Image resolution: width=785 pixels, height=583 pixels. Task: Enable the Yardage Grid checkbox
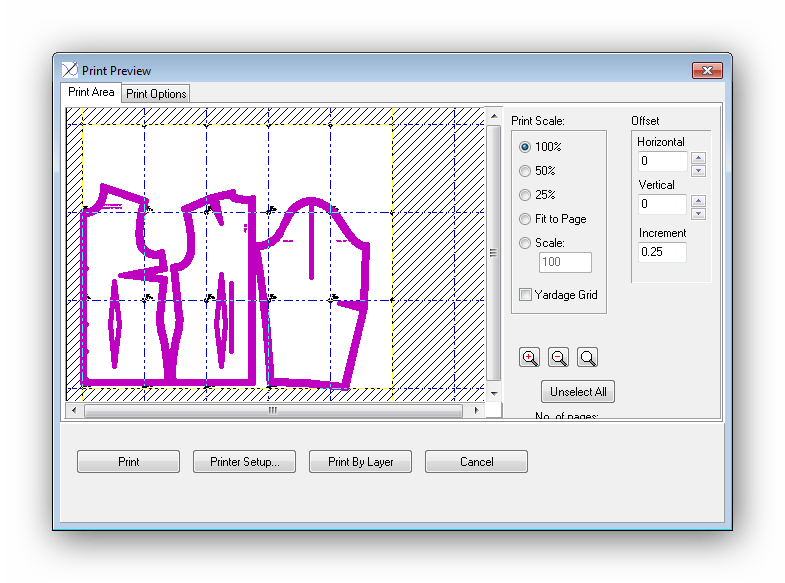point(525,295)
